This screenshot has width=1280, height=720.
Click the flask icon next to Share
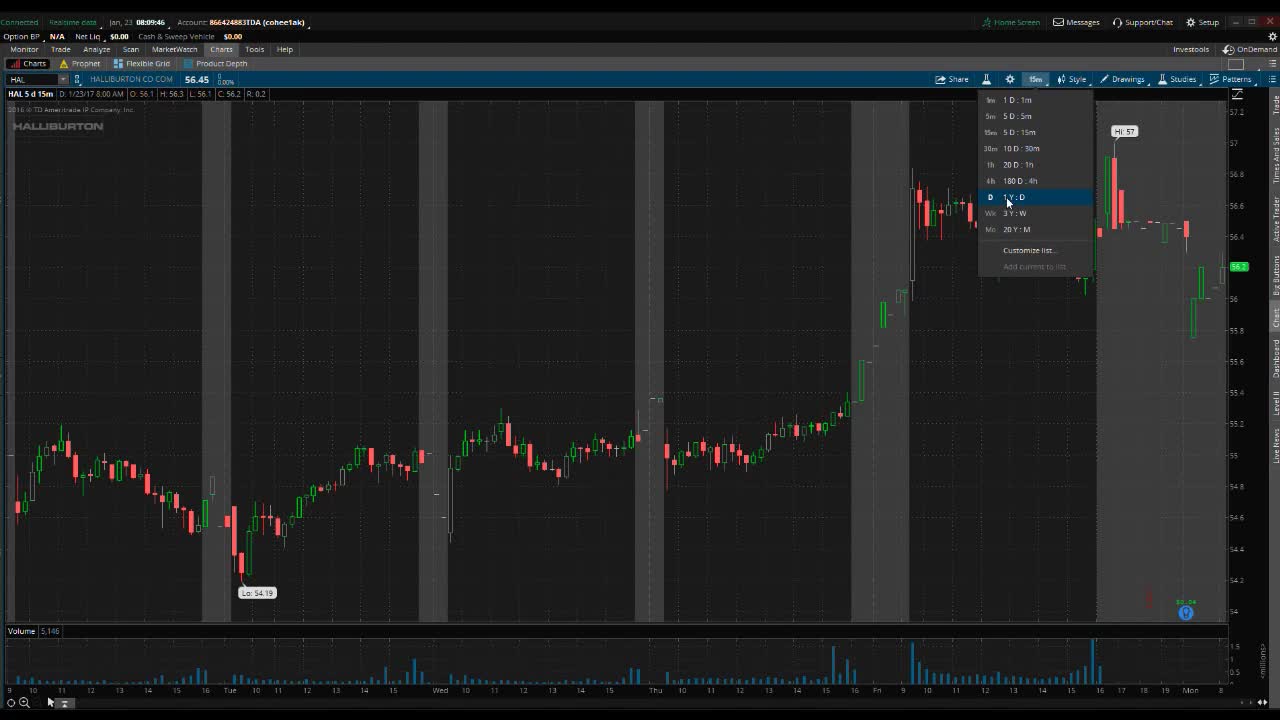[986, 79]
